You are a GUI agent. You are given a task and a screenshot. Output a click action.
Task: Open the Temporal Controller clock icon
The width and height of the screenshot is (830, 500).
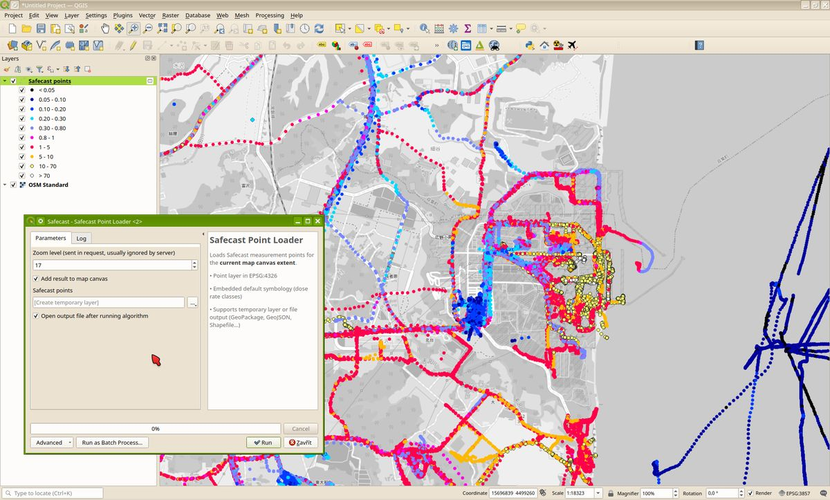tap(304, 29)
